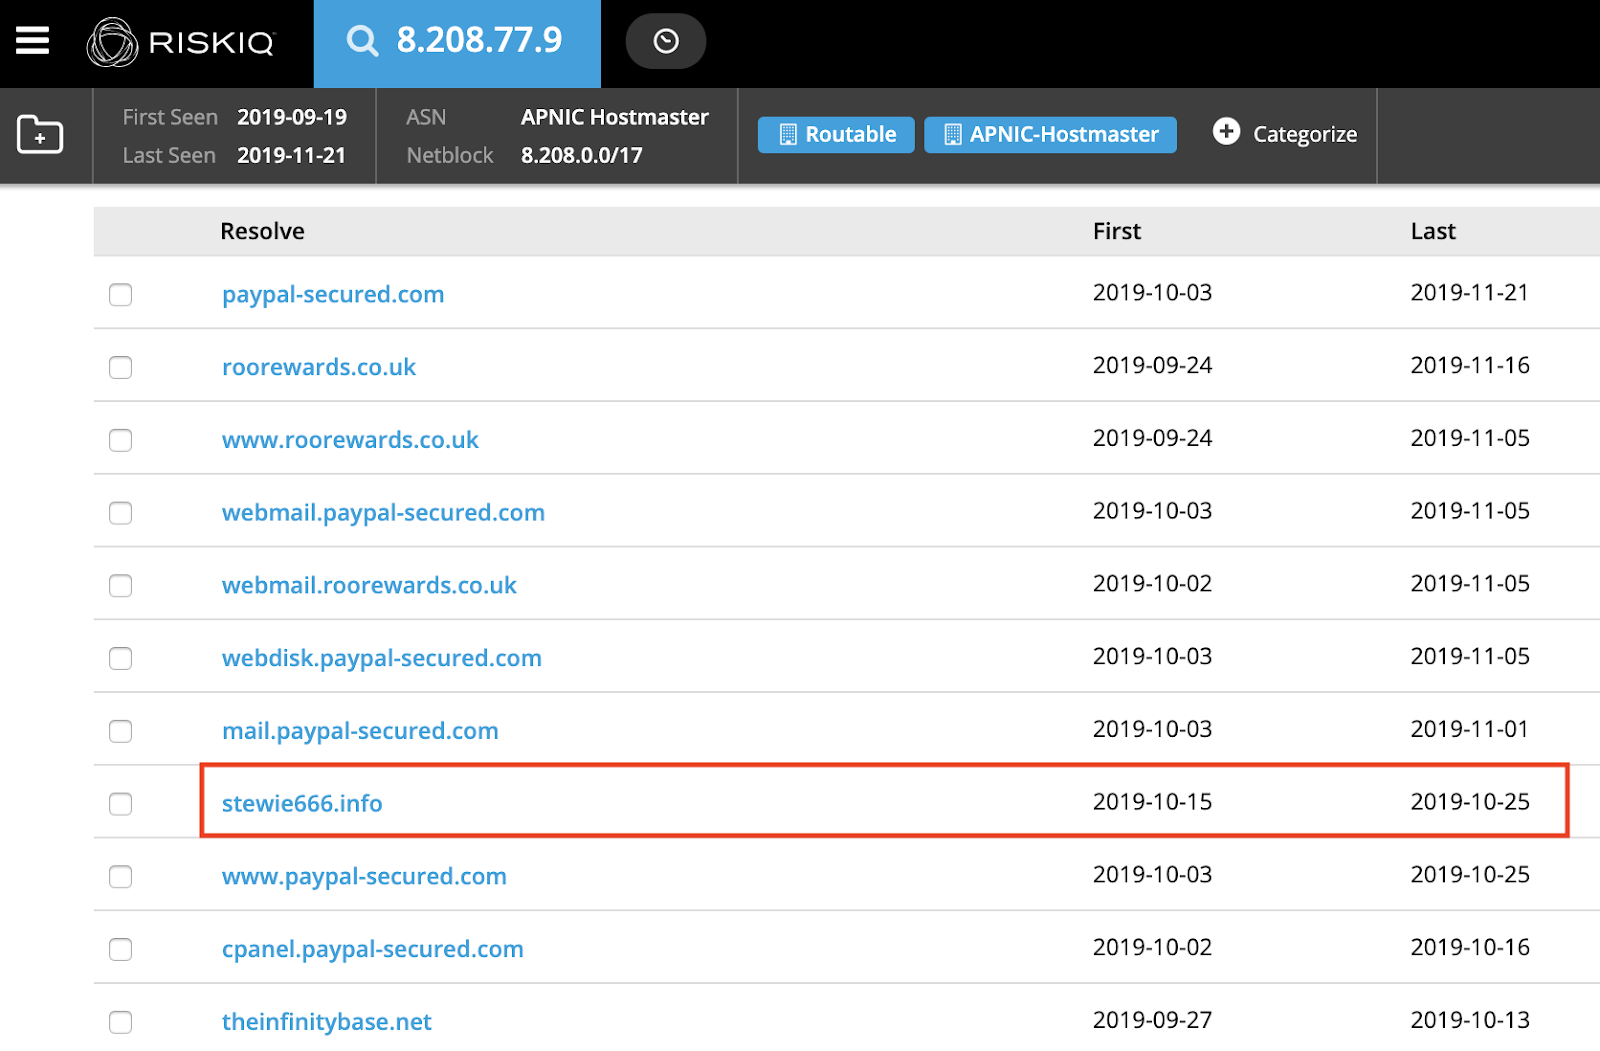Check the roorewards.co.uk row checkbox
The image size is (1600, 1051).
click(x=120, y=368)
